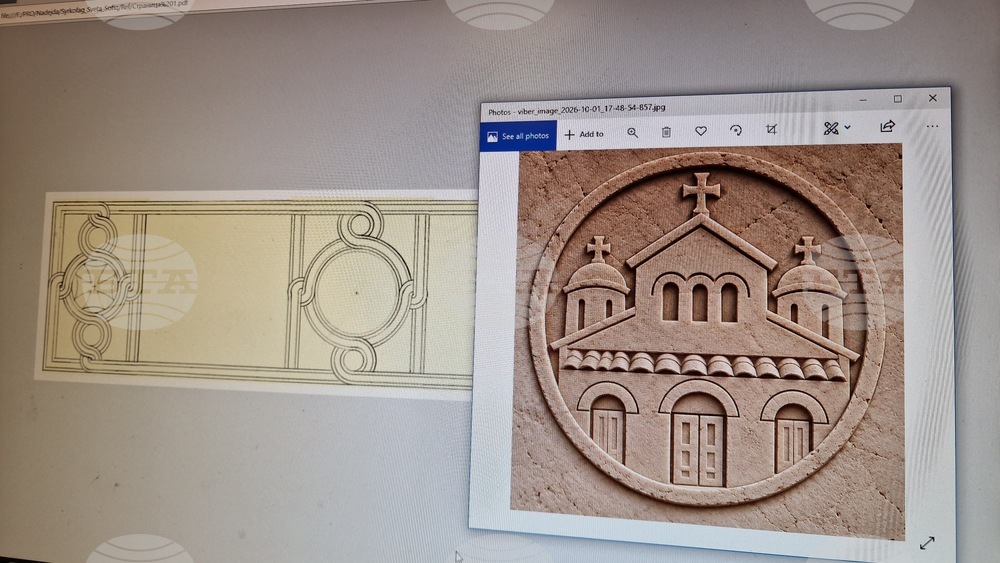Expand the Edit & Create dropdown chevron
This screenshot has height=563, width=1000.
click(848, 128)
